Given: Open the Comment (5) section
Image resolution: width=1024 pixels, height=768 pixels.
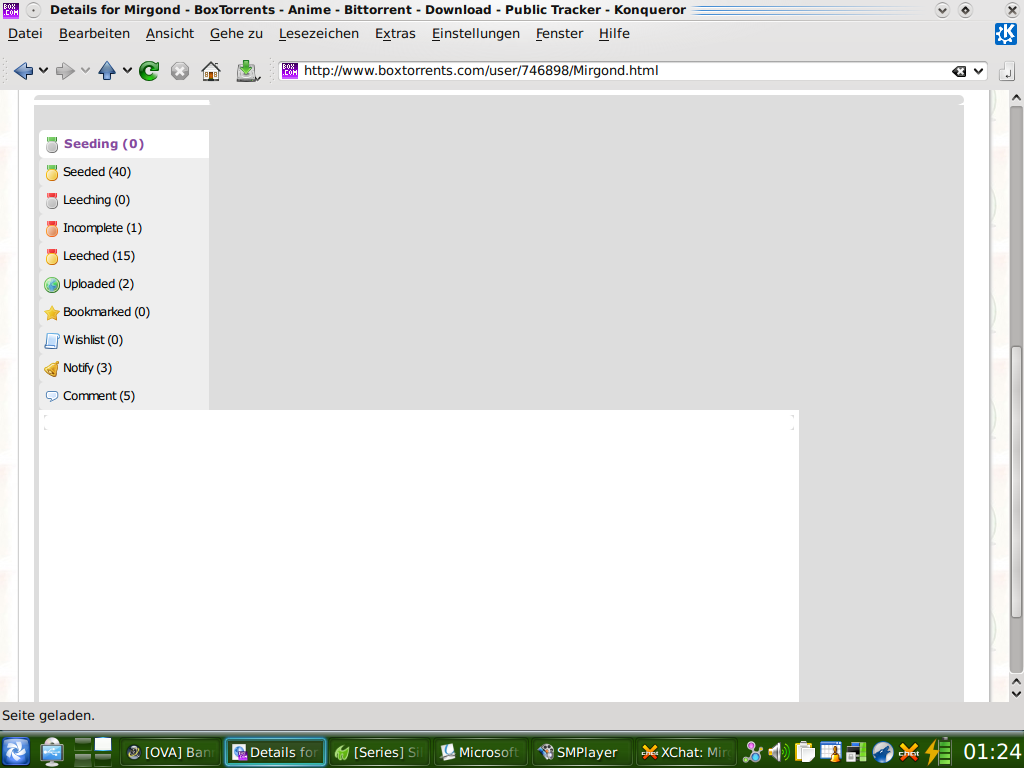Looking at the screenshot, I should pyautogui.click(x=98, y=396).
